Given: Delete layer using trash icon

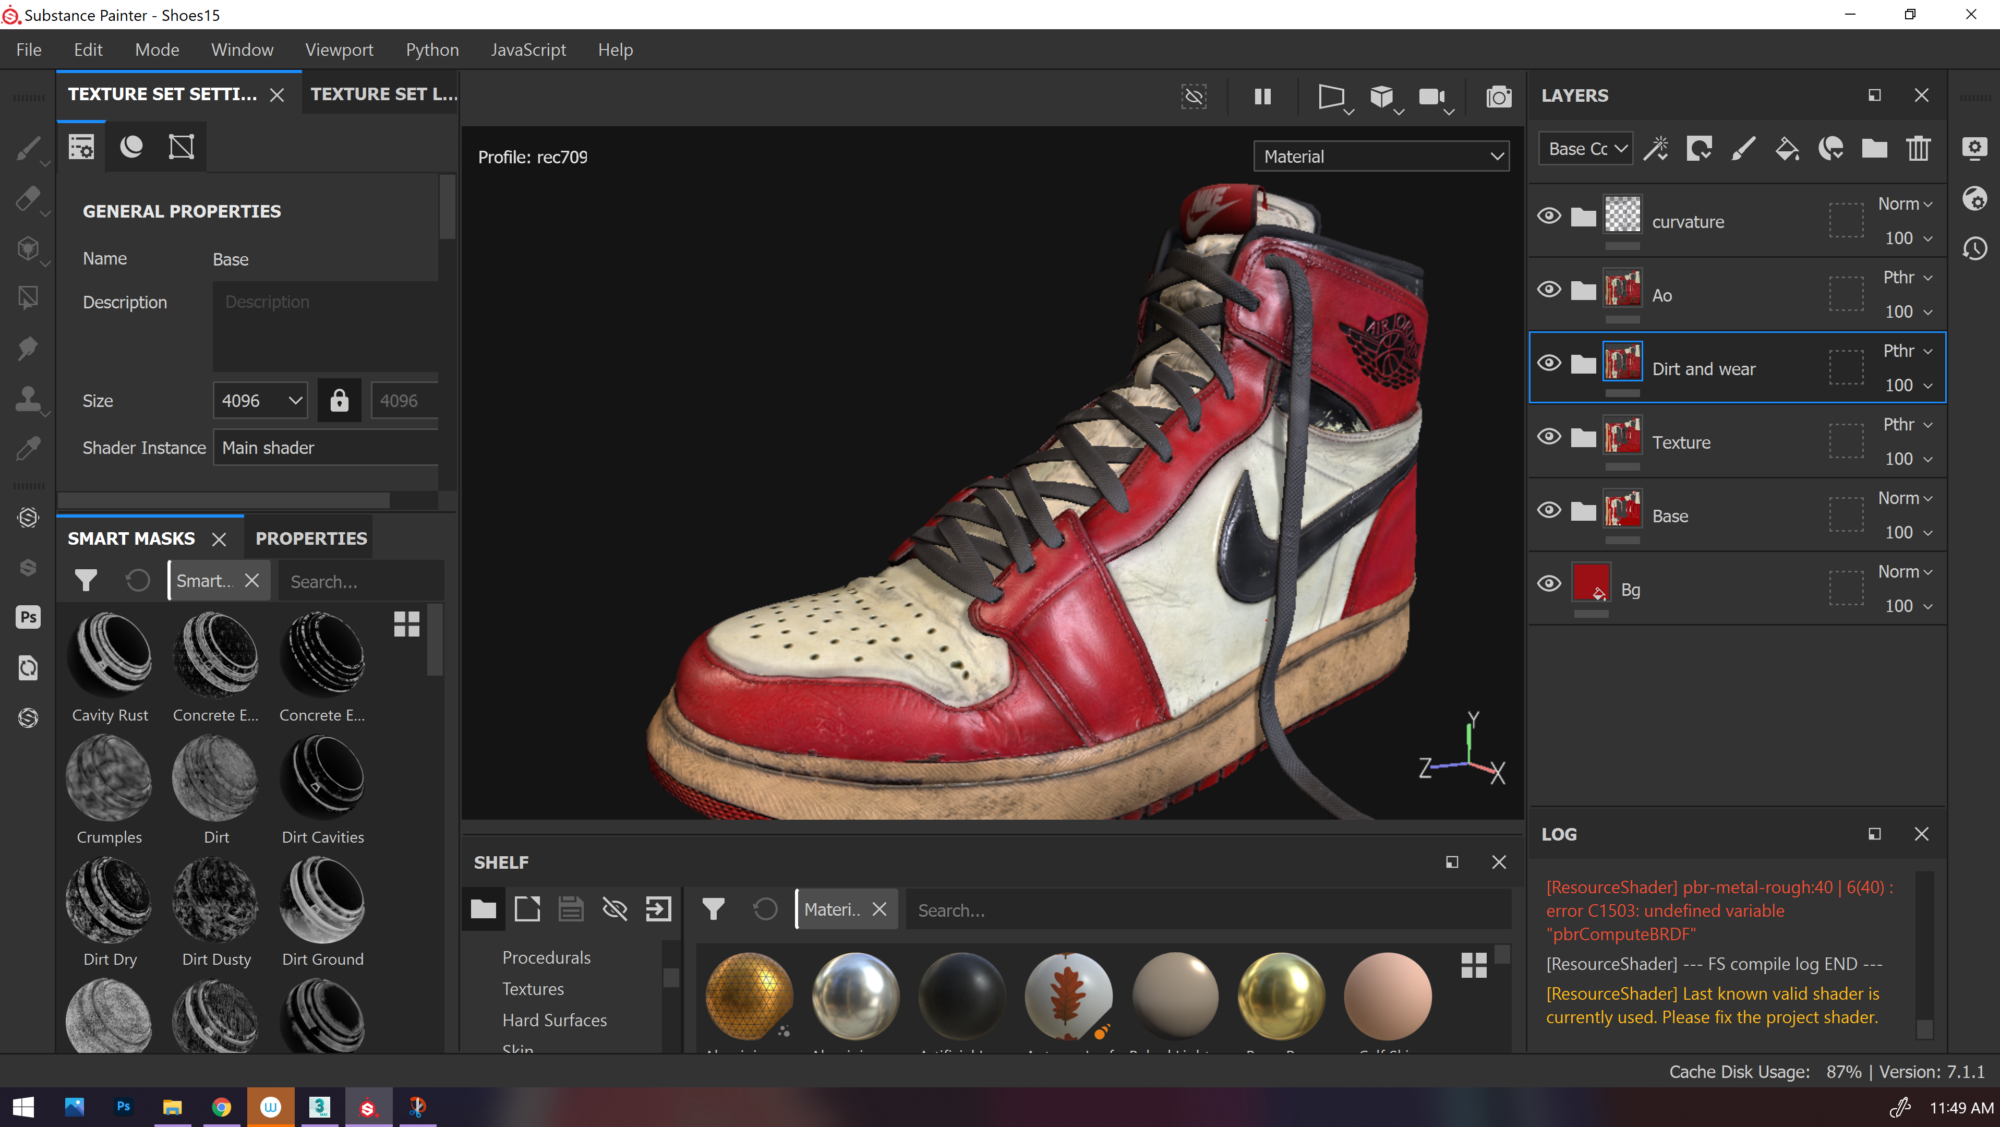Looking at the screenshot, I should click(1918, 149).
